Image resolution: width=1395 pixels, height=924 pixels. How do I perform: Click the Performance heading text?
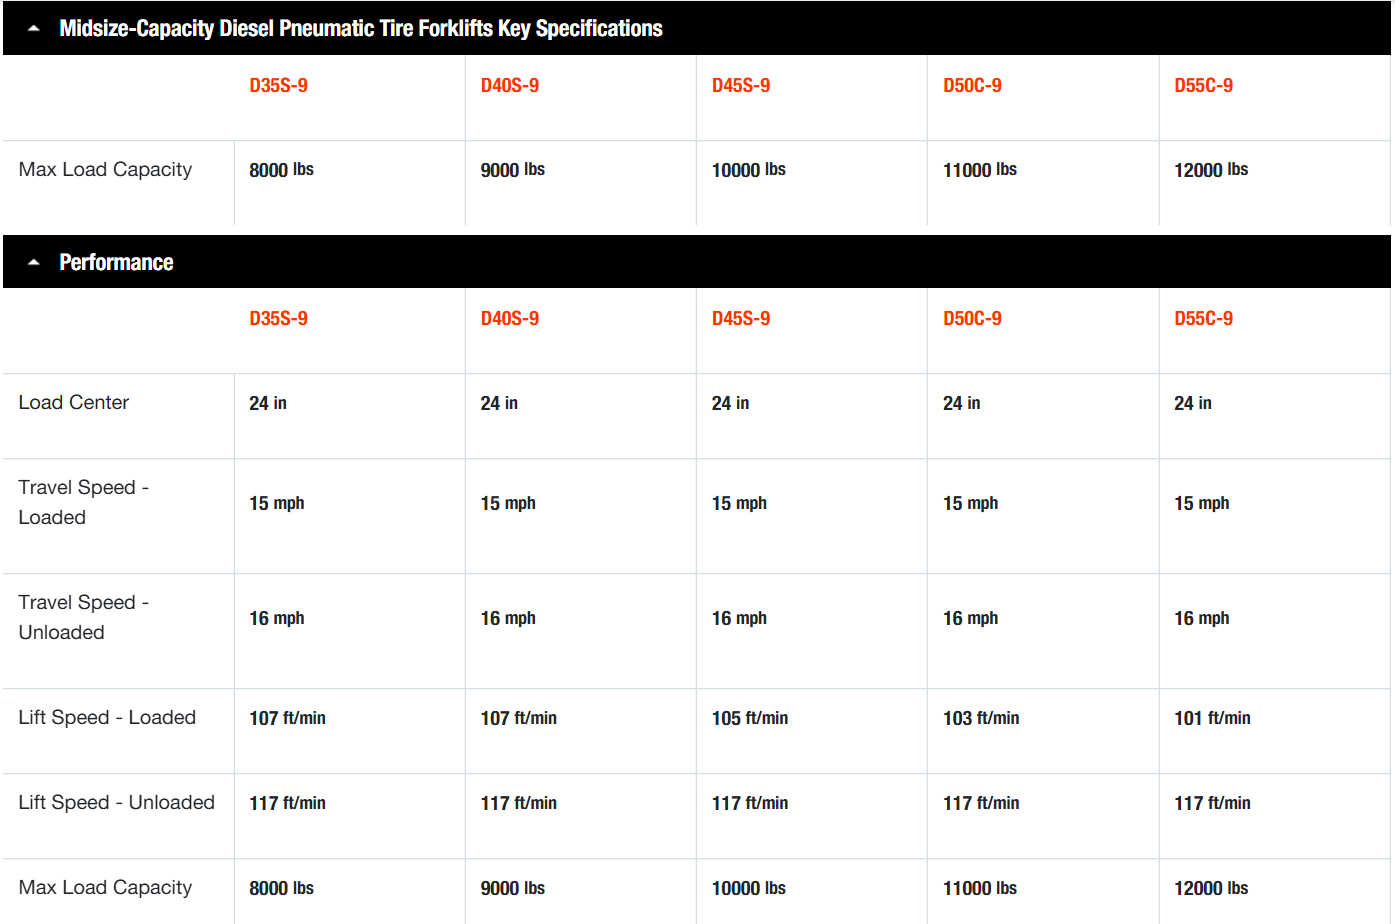116,263
